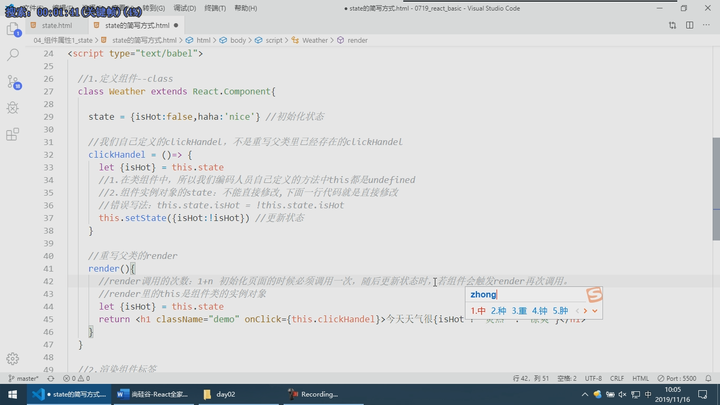Open the 终端(T) menu
This screenshot has width=720, height=405.
click(x=215, y=8)
